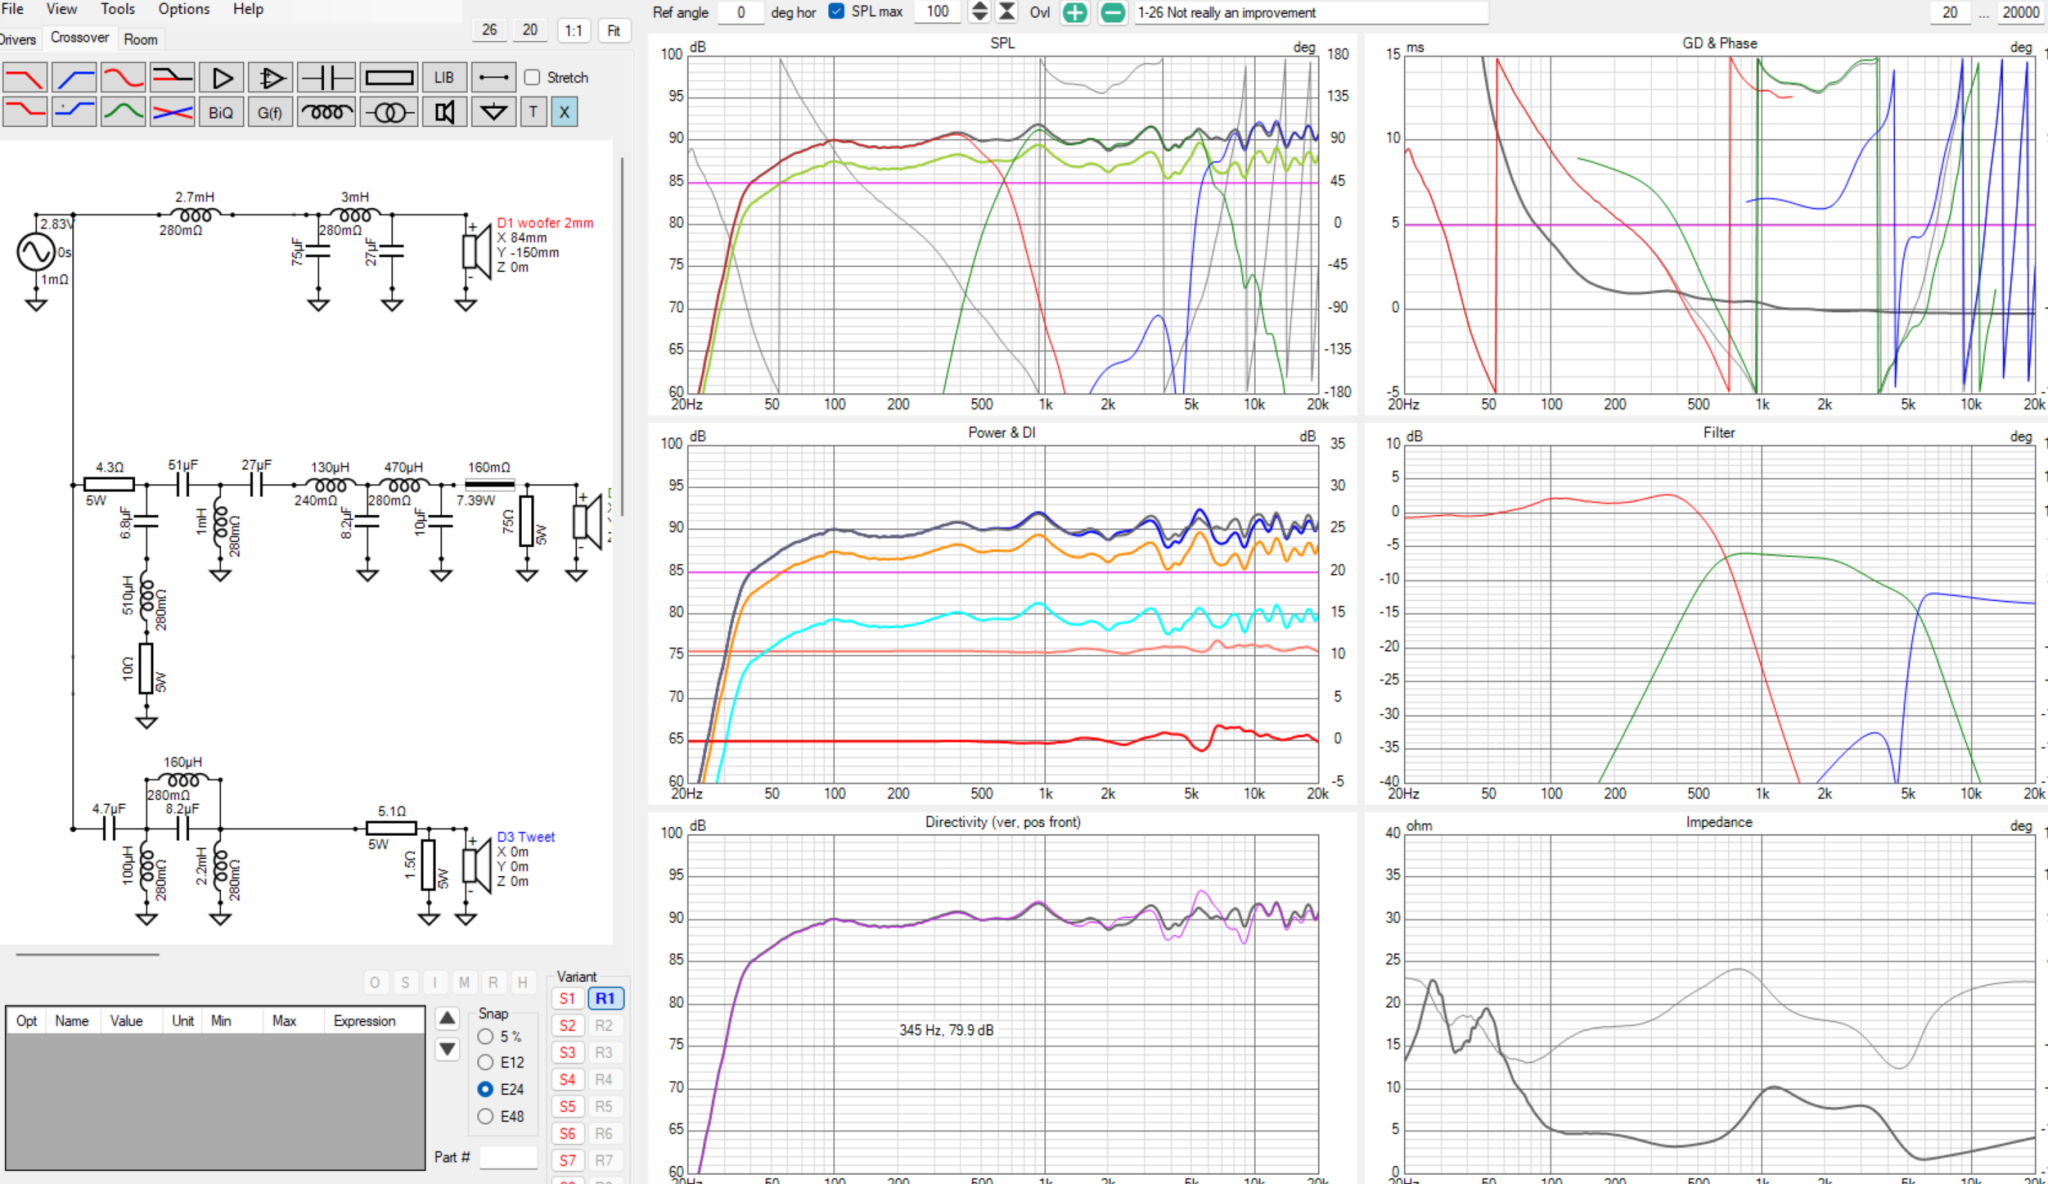Click the S6 variant button
The height and width of the screenshot is (1184, 2048).
[x=567, y=1133]
